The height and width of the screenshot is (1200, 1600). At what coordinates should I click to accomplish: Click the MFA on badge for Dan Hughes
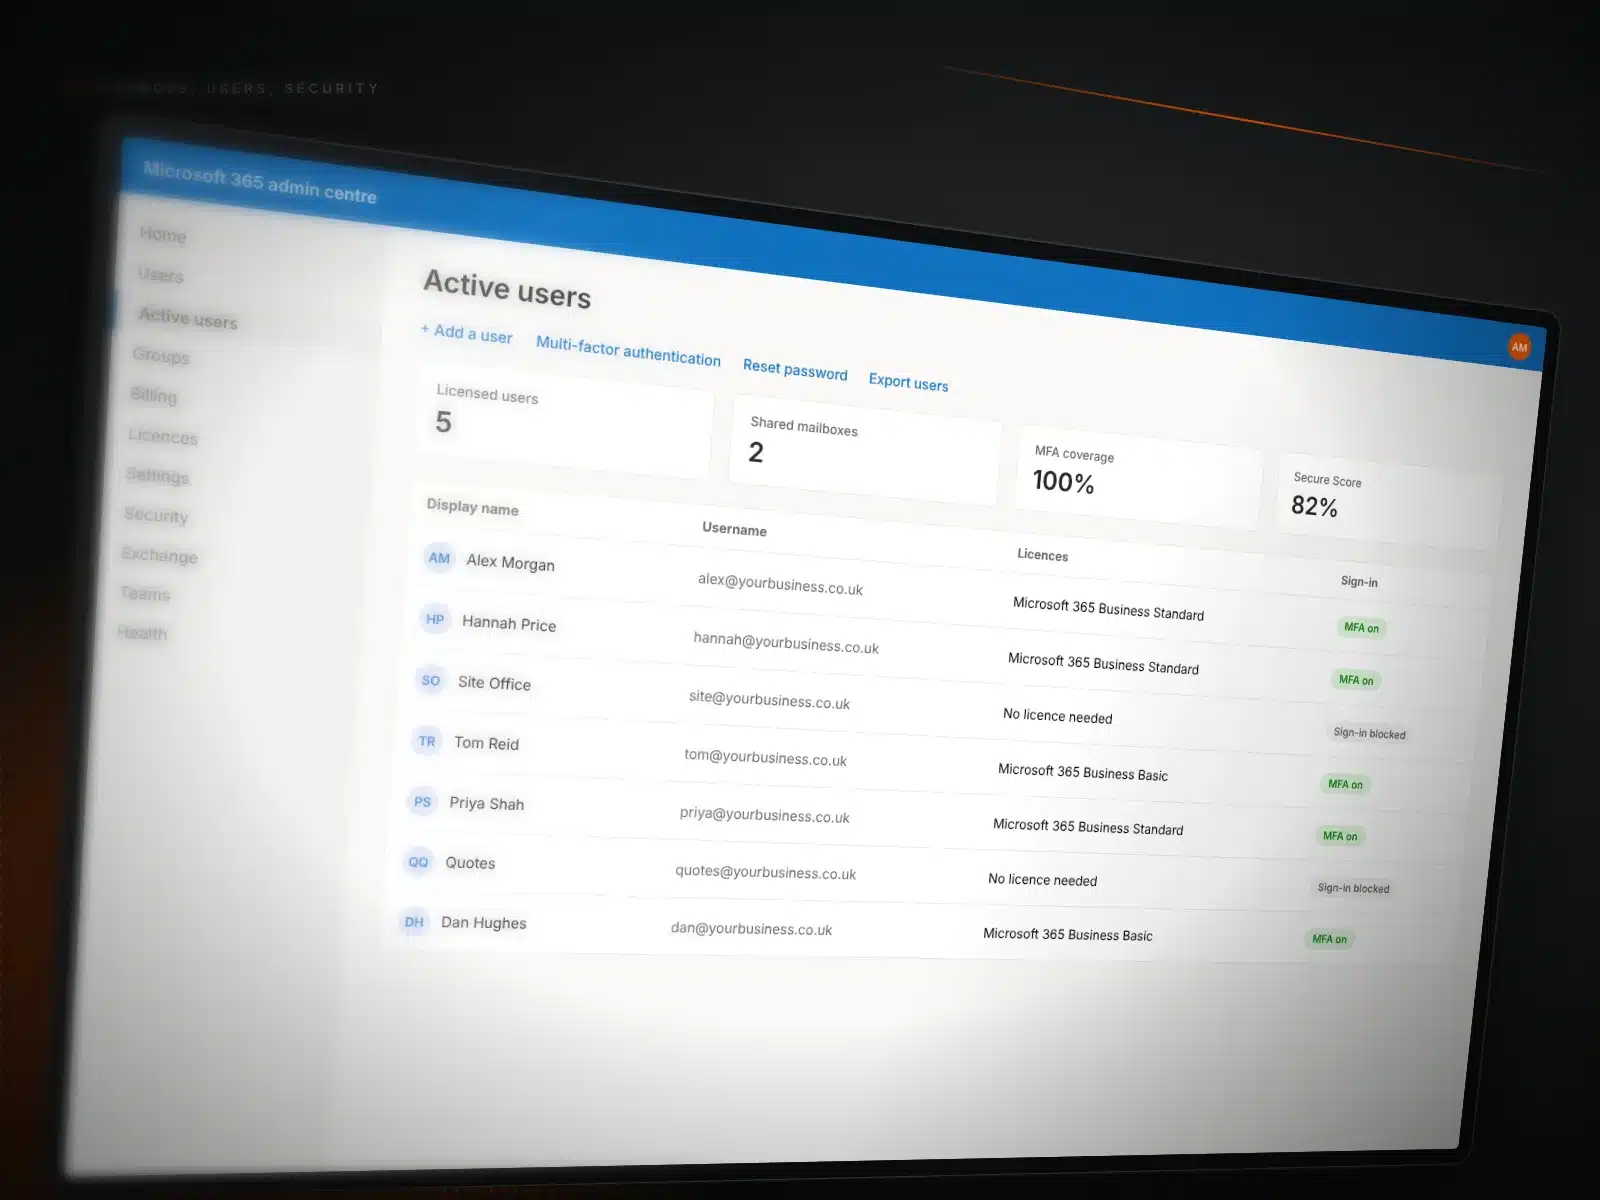coord(1329,939)
